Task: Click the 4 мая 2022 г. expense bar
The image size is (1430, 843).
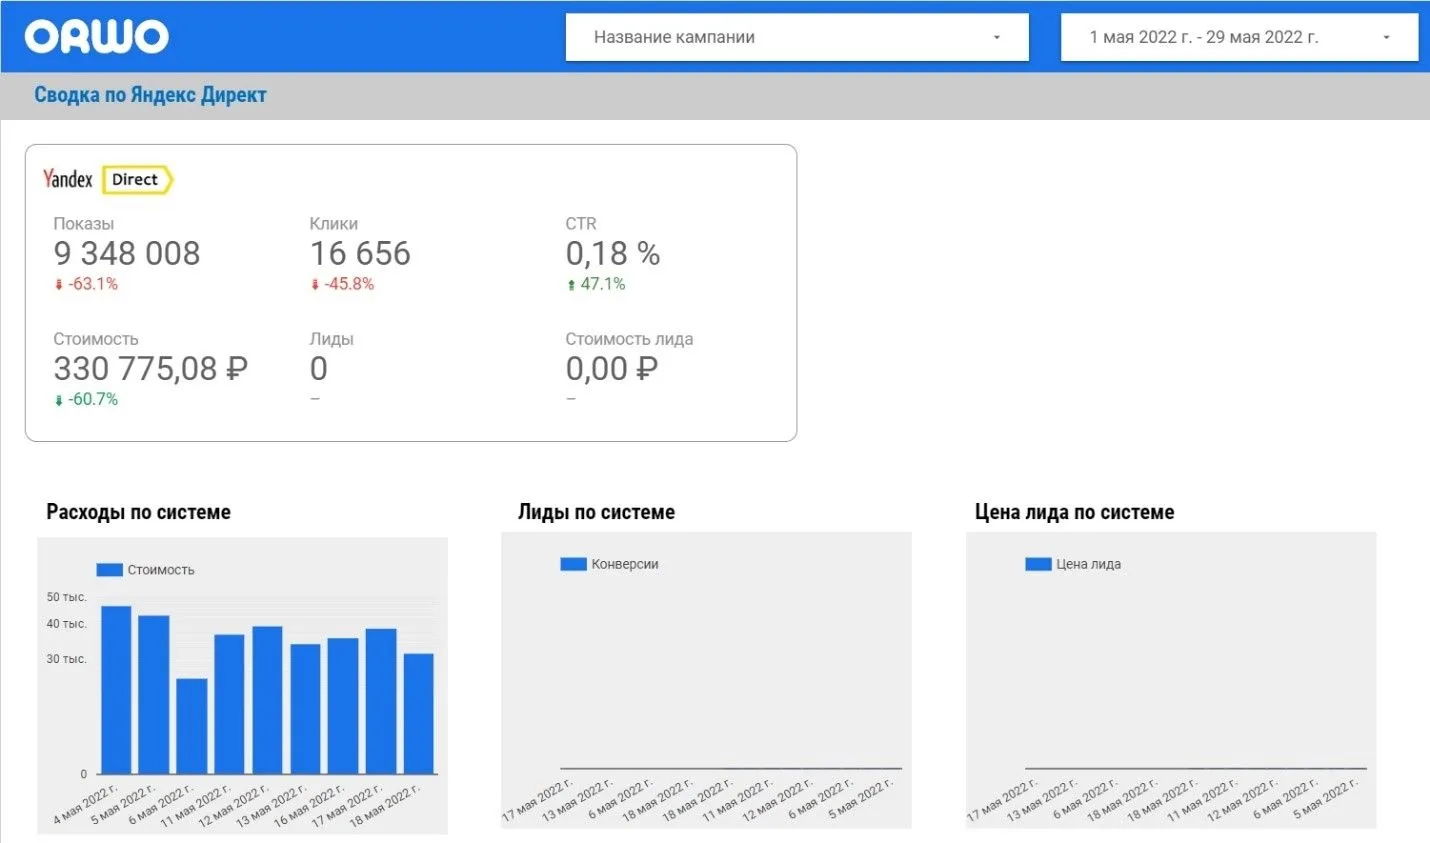Action: click(116, 690)
